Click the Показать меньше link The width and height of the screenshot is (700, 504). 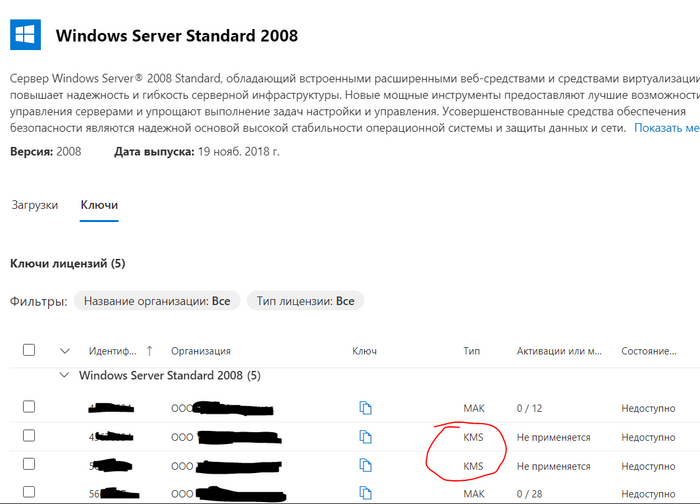click(x=667, y=128)
